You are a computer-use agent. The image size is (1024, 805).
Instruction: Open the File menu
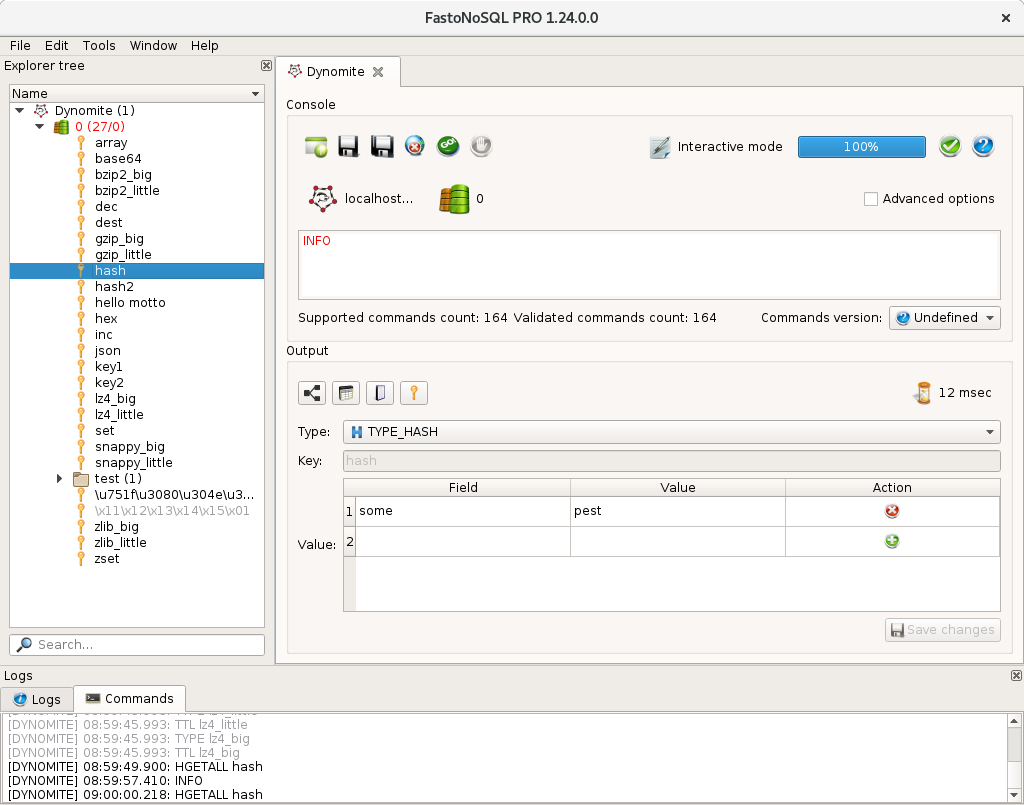20,46
